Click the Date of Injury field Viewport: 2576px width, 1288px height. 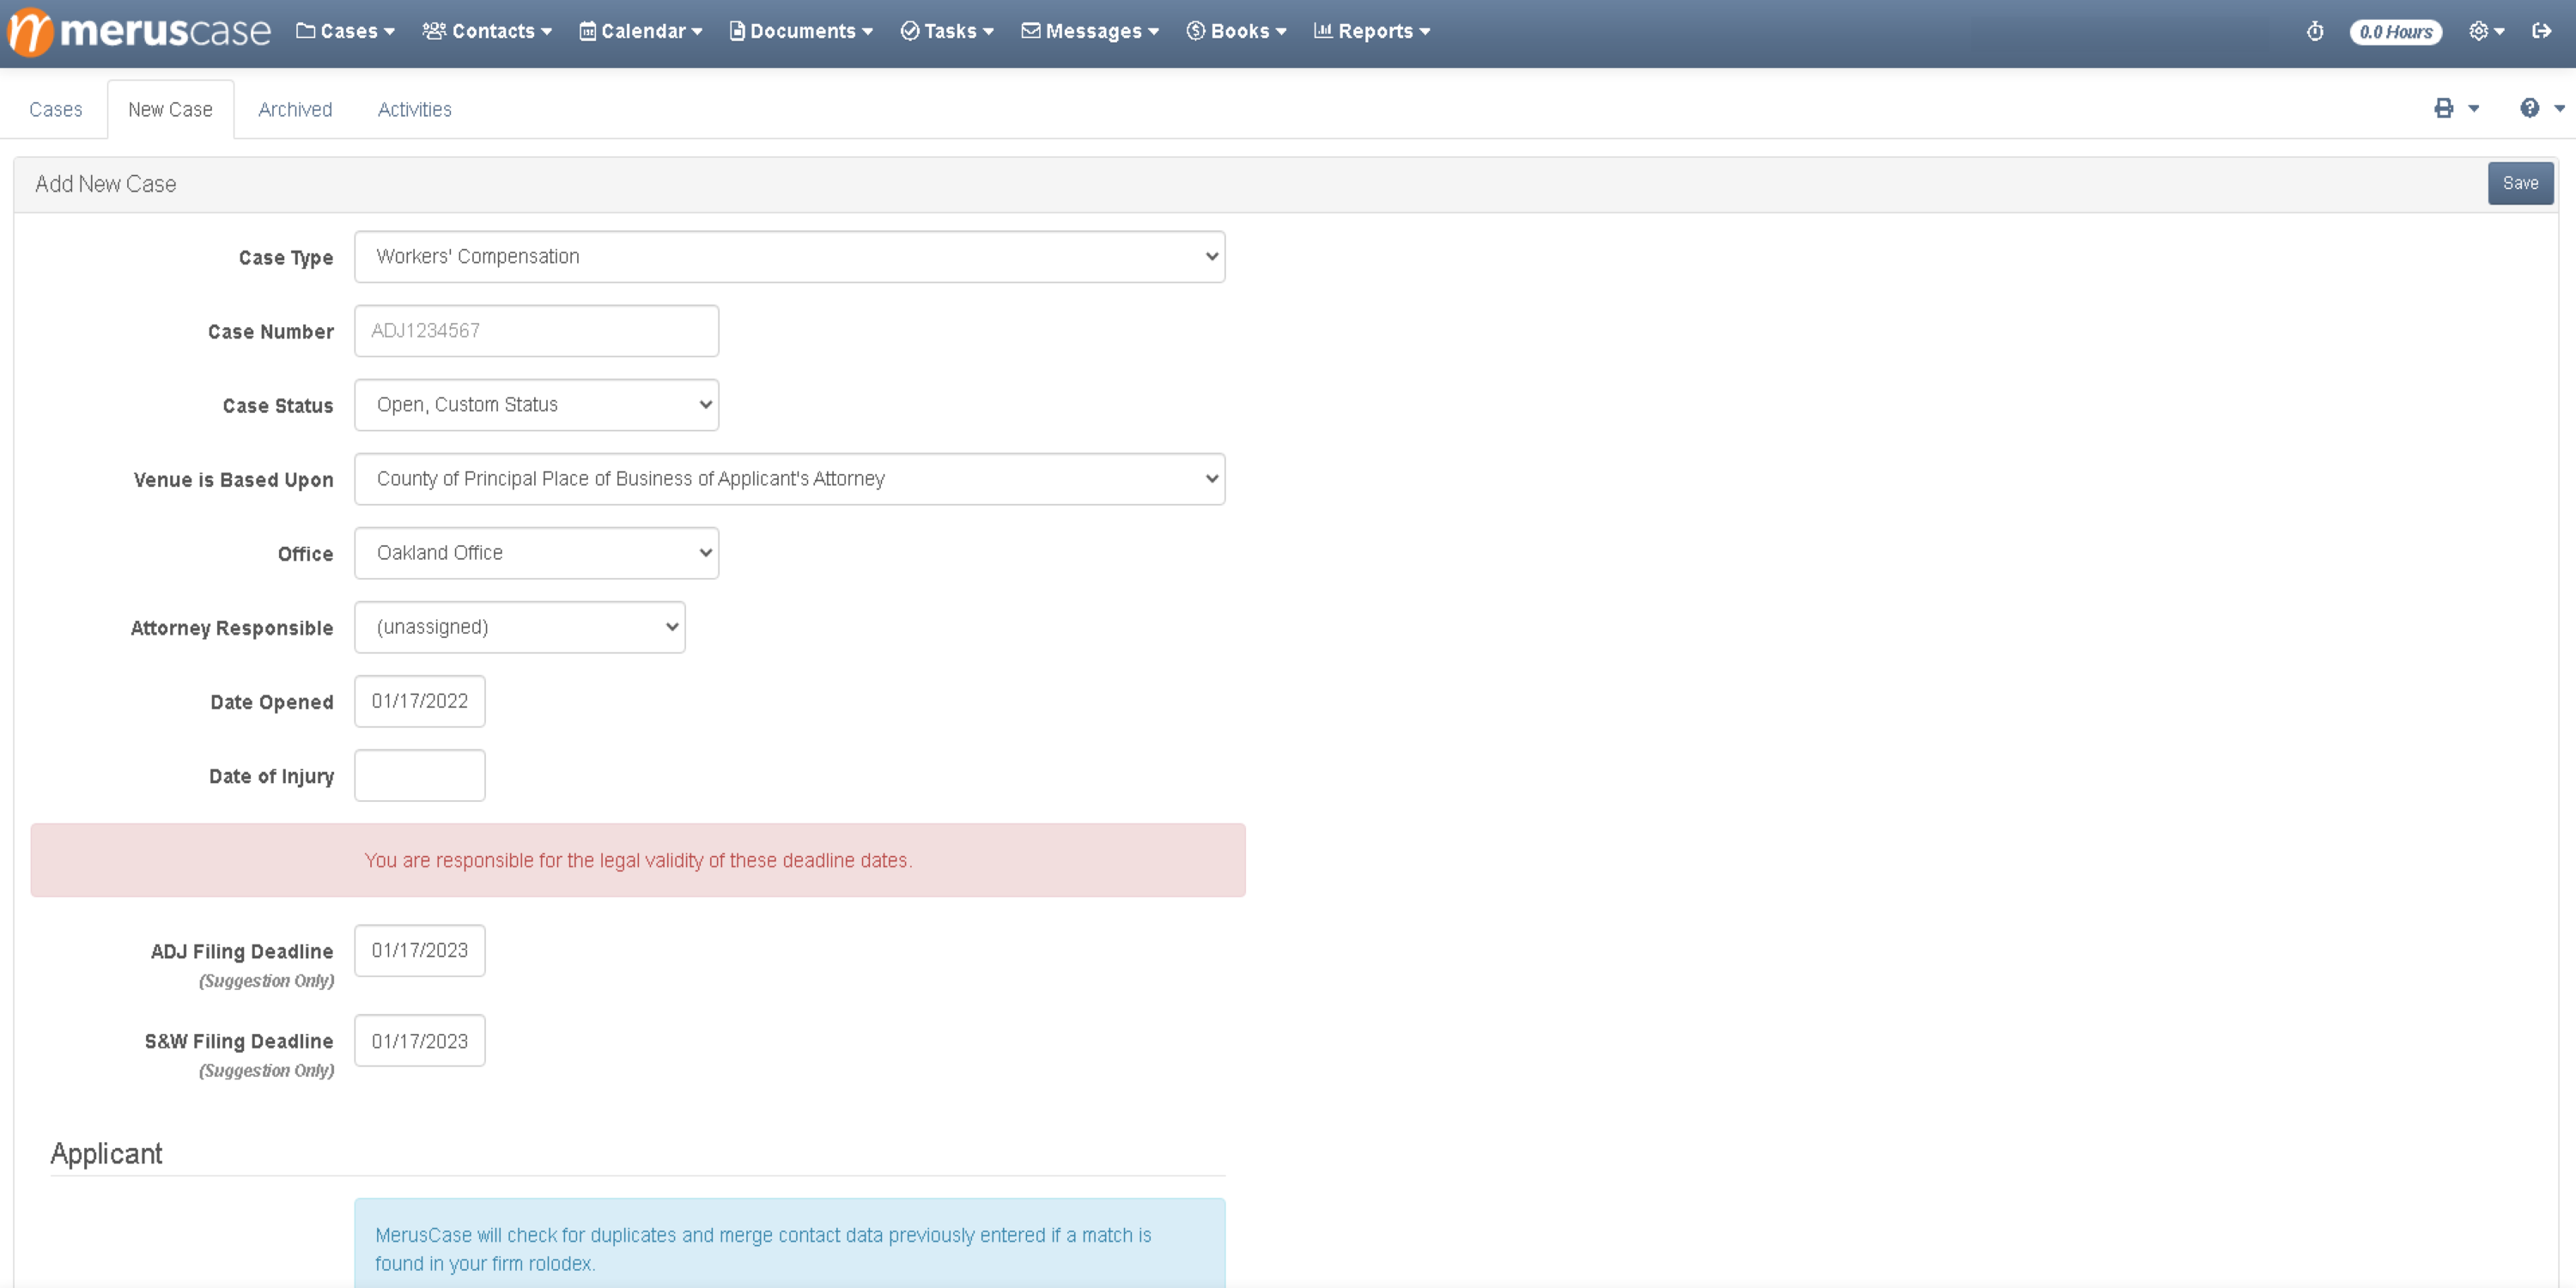pyautogui.click(x=419, y=775)
